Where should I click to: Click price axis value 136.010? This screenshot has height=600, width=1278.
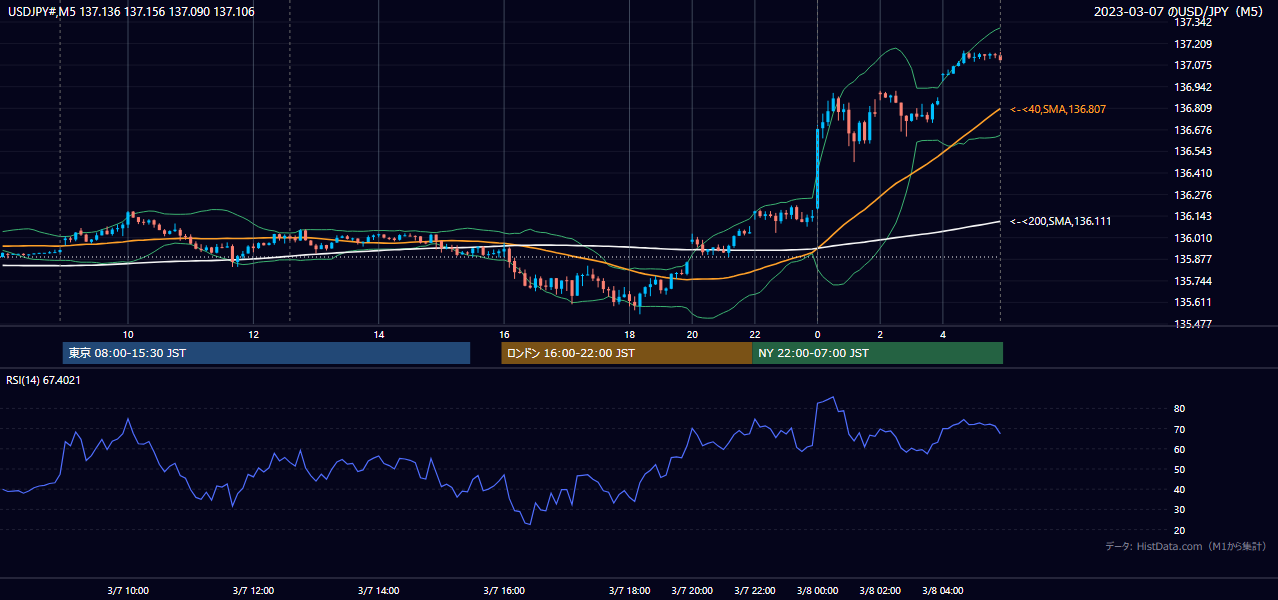pyautogui.click(x=1194, y=238)
